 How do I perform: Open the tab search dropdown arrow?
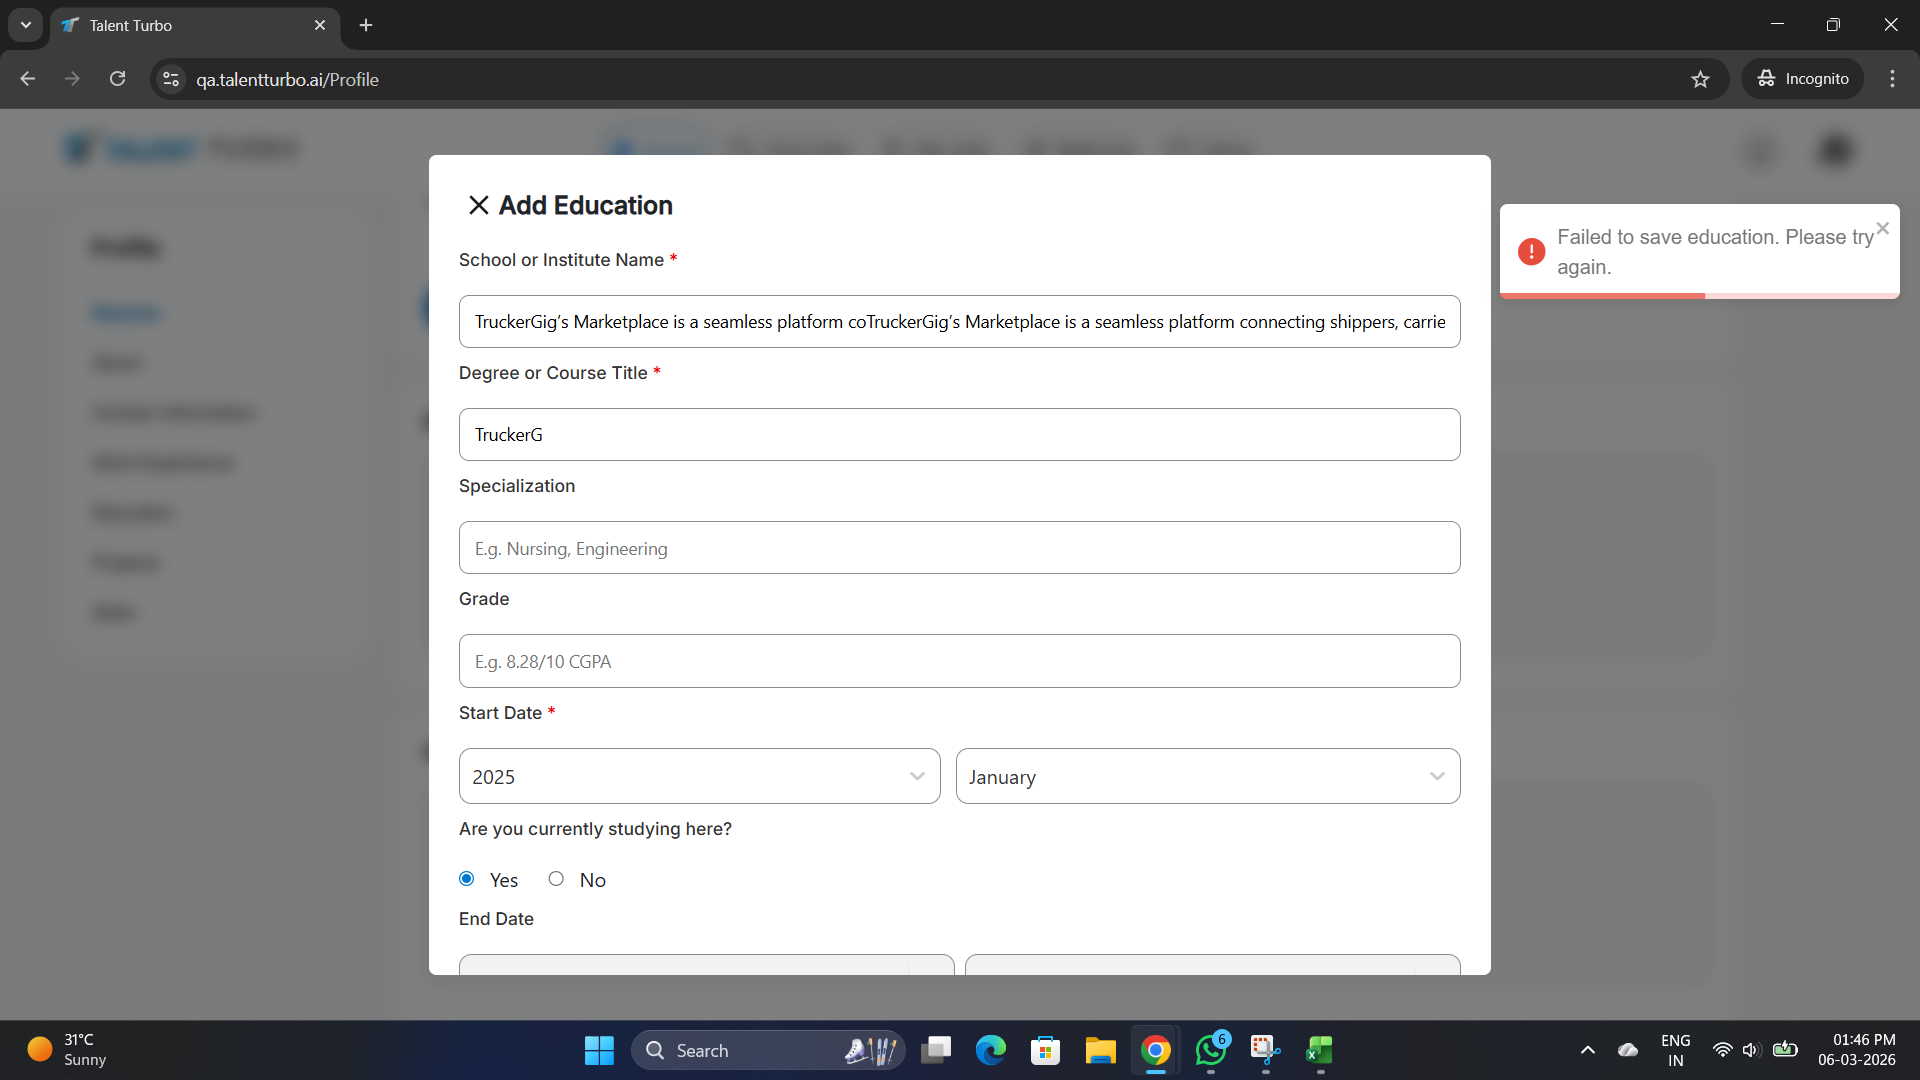click(25, 25)
